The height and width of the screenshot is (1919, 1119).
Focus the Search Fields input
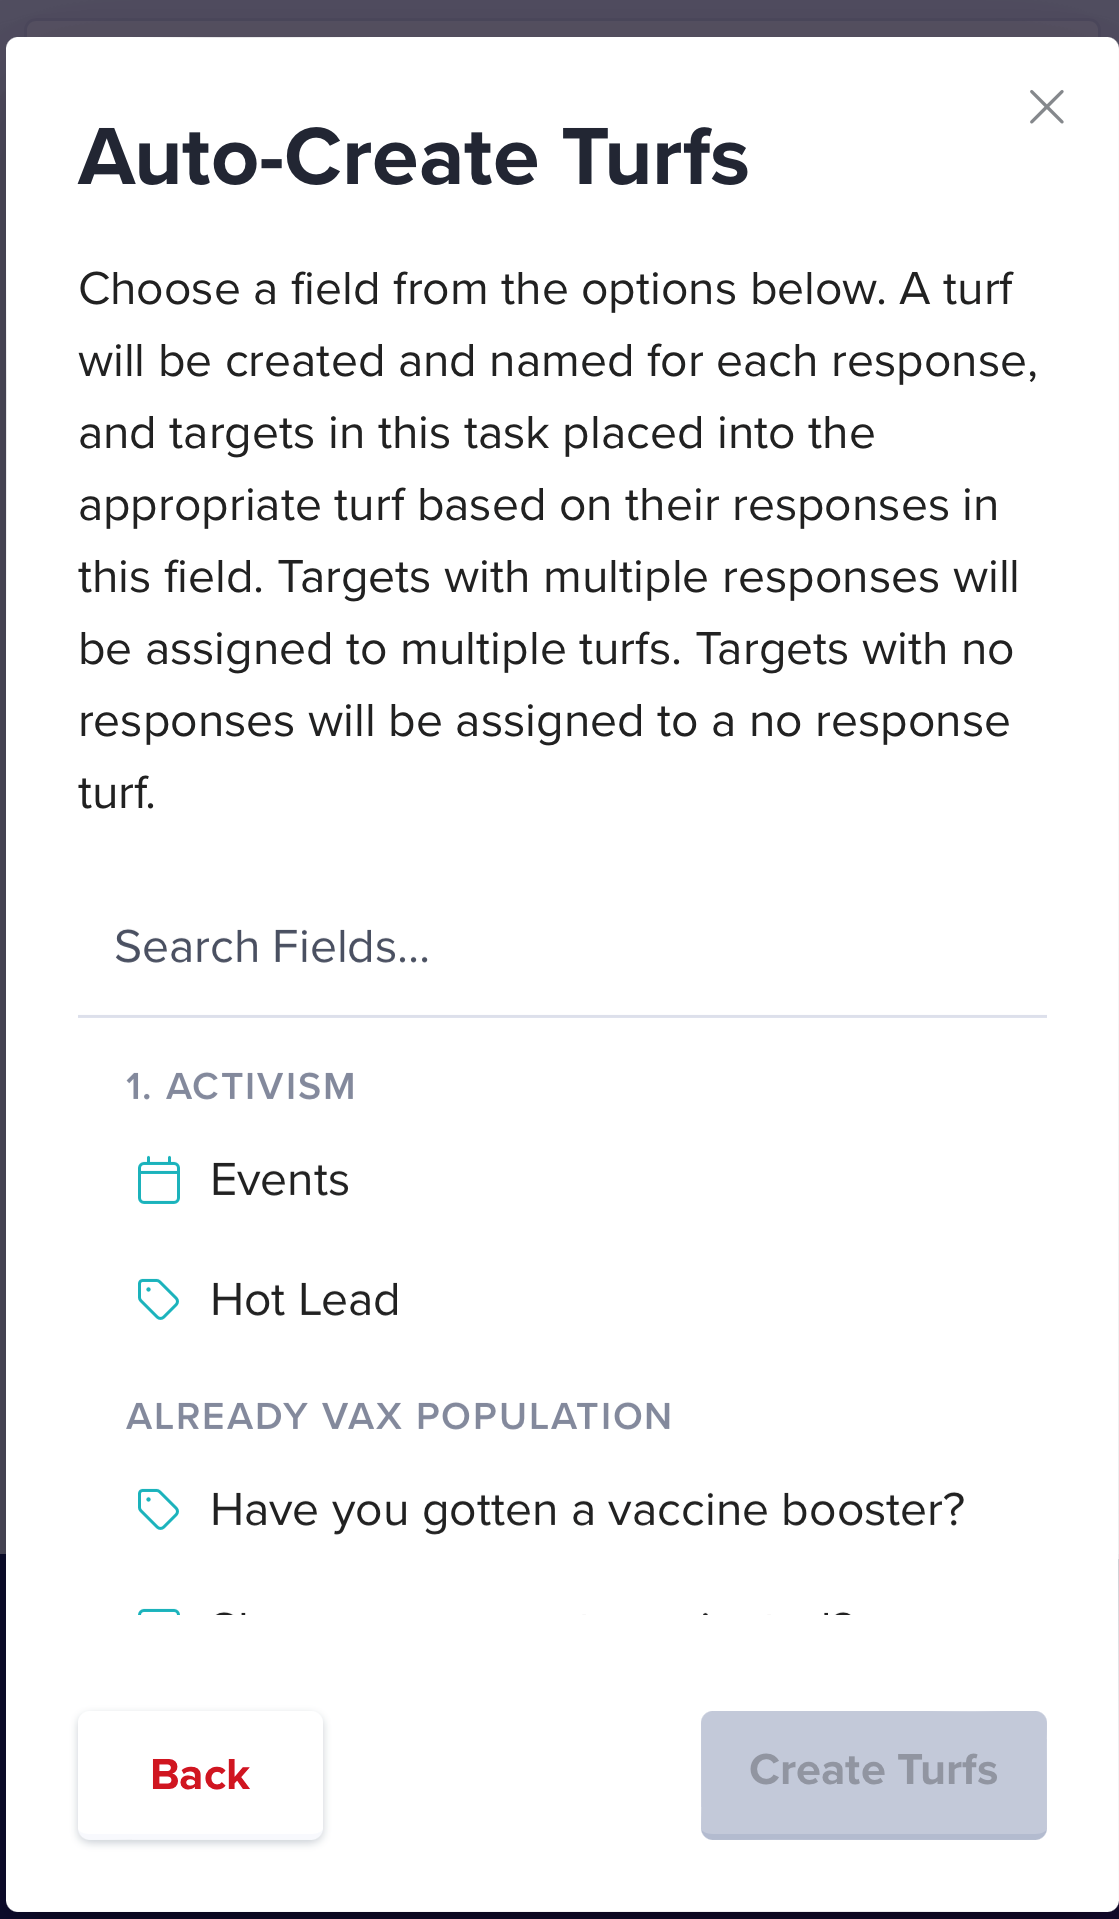(x=562, y=947)
